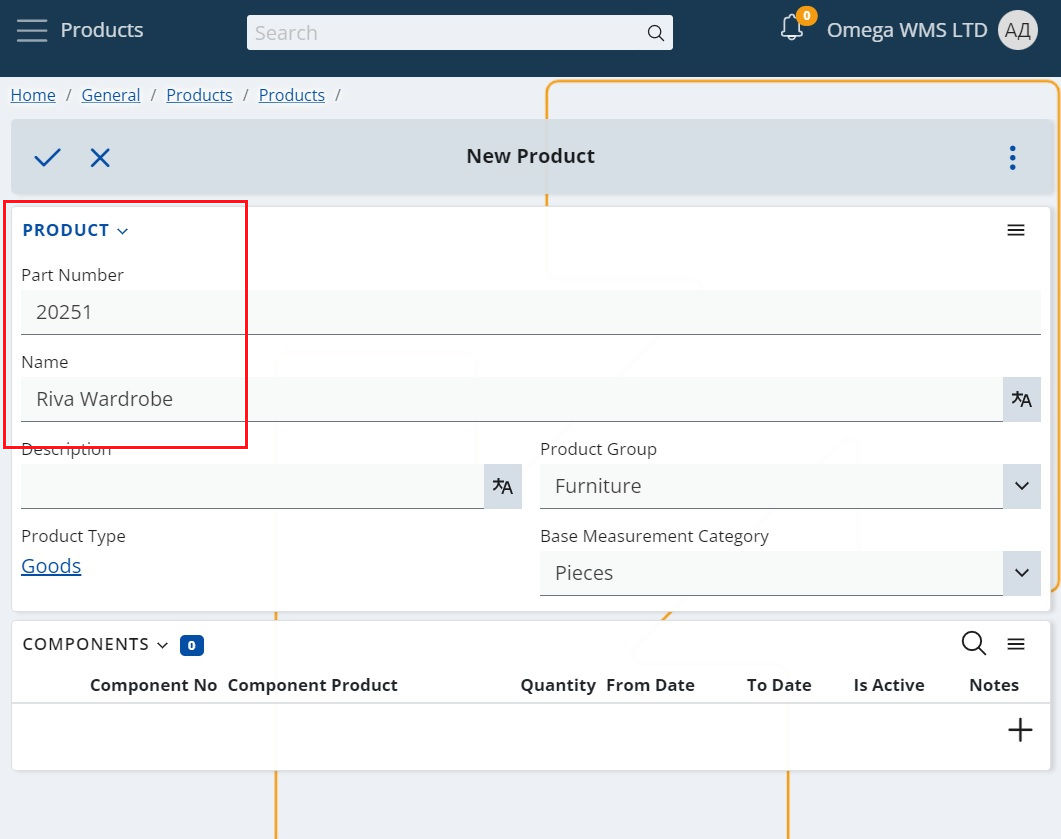Translate the Description field
Screen dimensions: 1061x839
pos(503,486)
